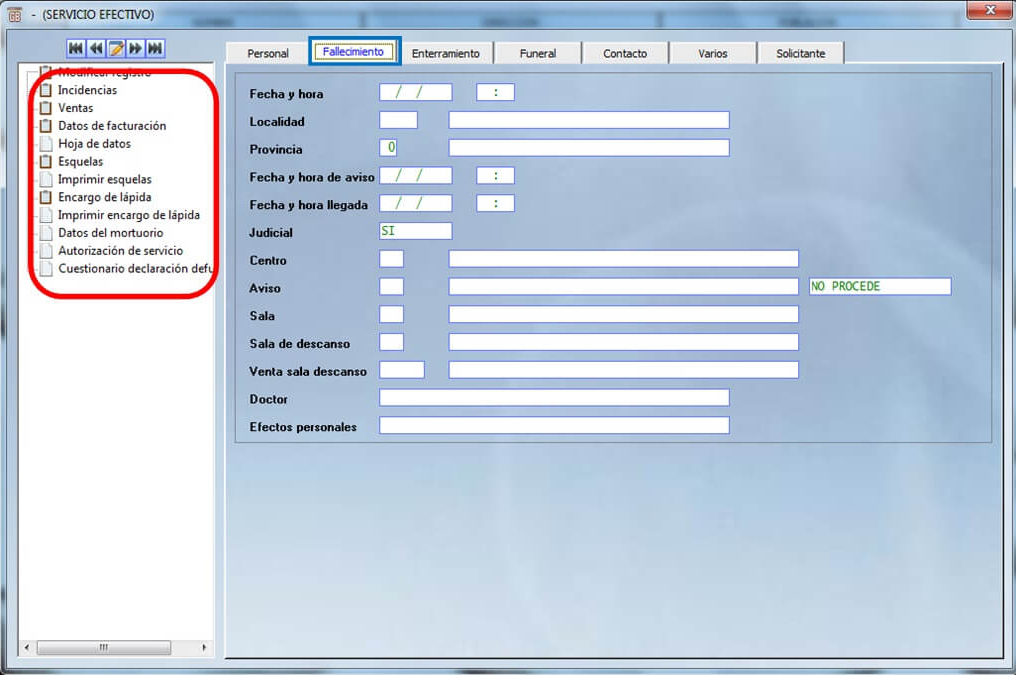The image size is (1016, 675).
Task: Focus the Sala description field
Action: click(x=623, y=315)
